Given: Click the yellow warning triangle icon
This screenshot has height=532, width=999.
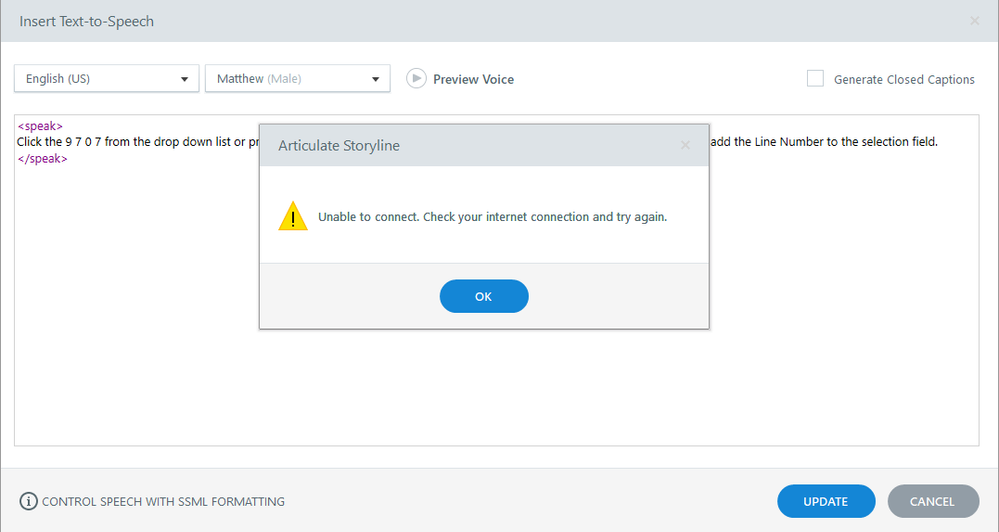Looking at the screenshot, I should (293, 217).
